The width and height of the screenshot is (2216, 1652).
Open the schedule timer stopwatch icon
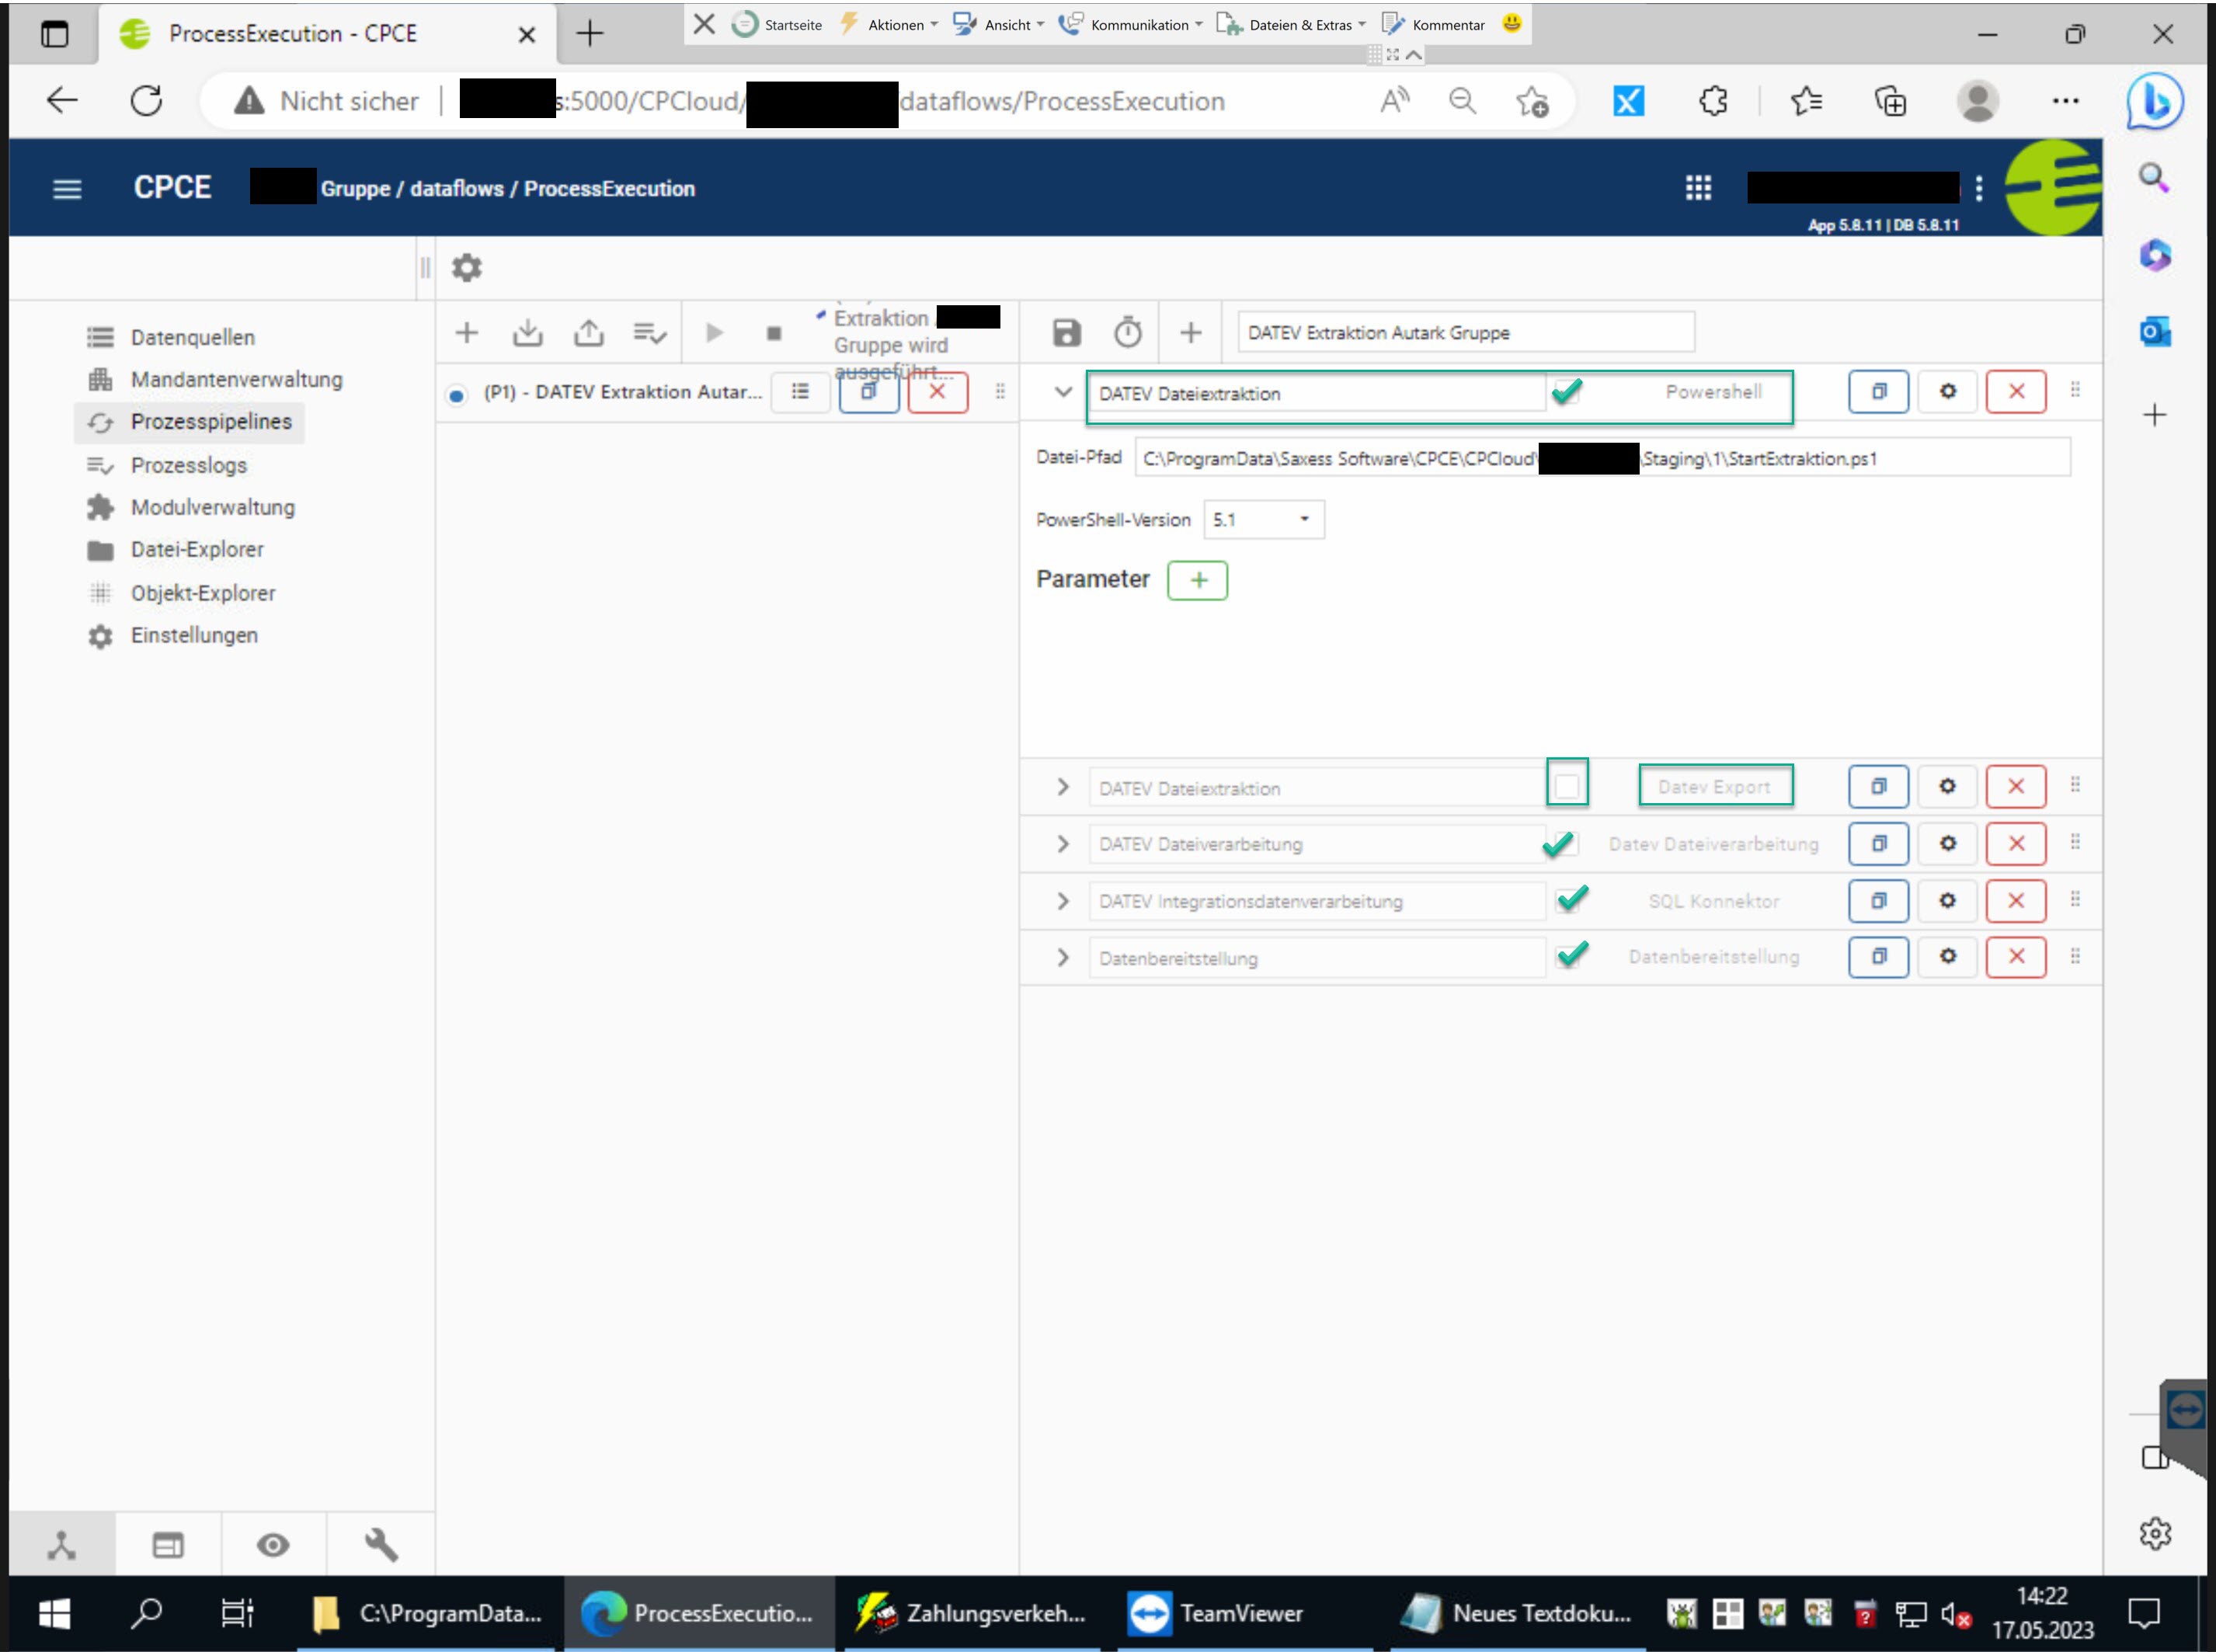[x=1127, y=332]
